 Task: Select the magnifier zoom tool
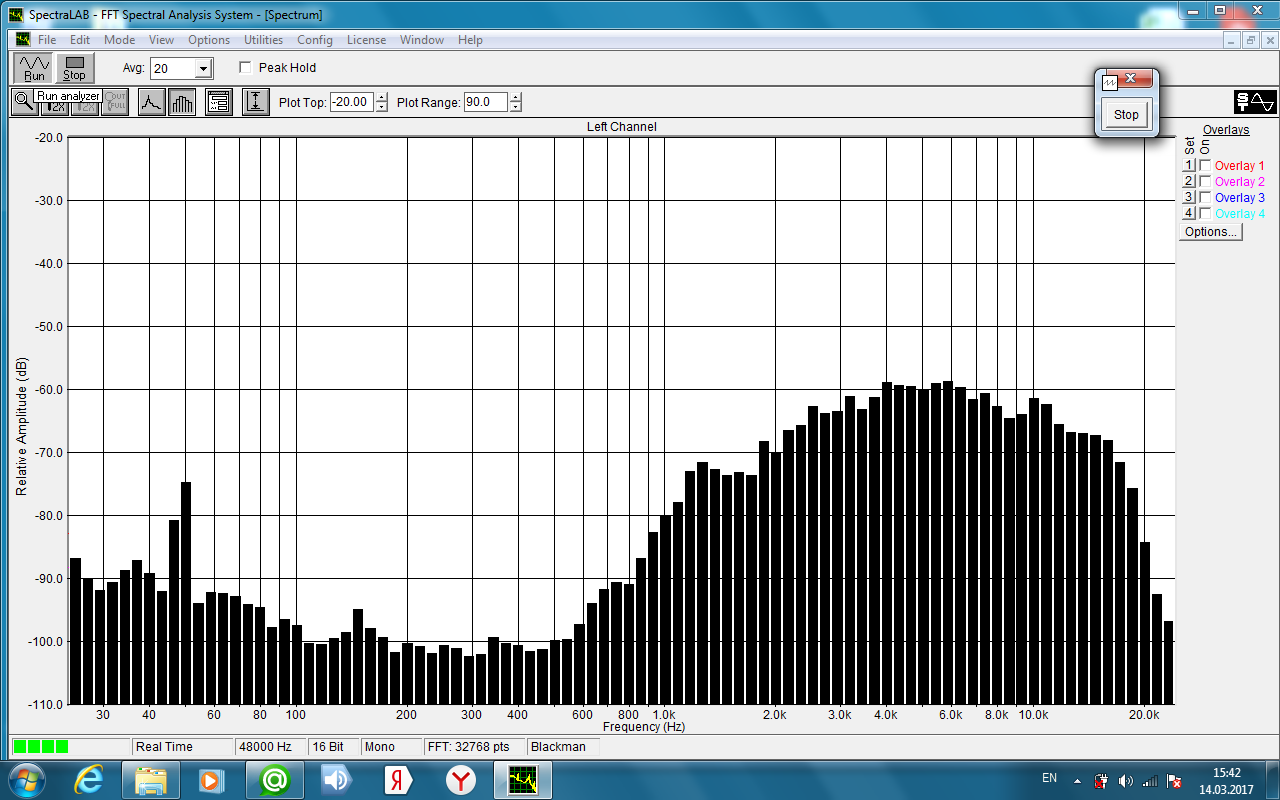23,102
